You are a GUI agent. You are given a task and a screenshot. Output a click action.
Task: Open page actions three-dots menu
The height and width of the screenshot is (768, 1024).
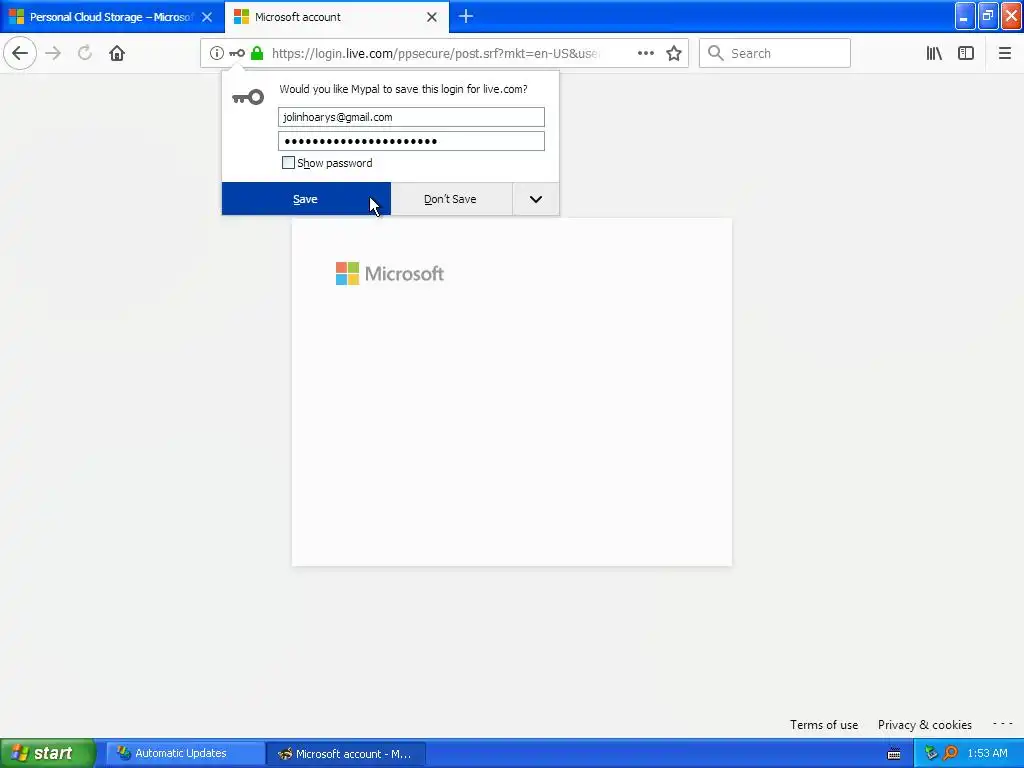(646, 53)
